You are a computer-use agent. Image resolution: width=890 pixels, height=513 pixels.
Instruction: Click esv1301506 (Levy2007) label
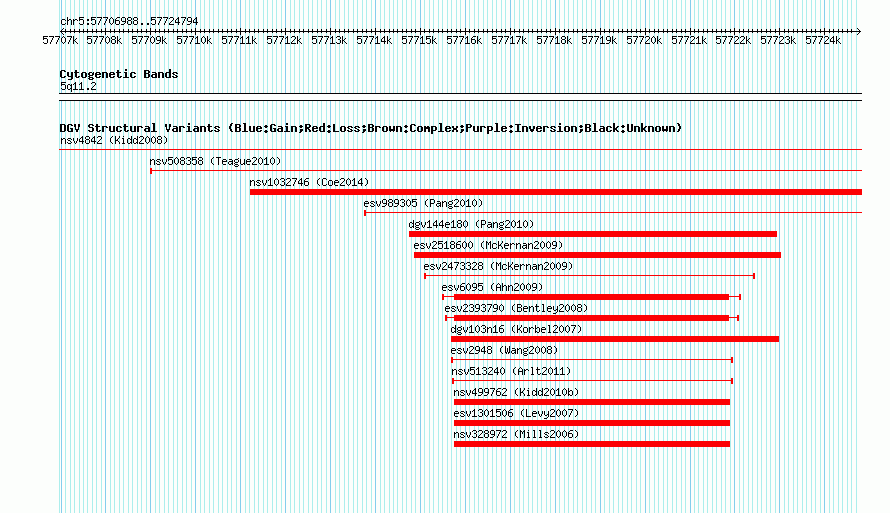[516, 413]
